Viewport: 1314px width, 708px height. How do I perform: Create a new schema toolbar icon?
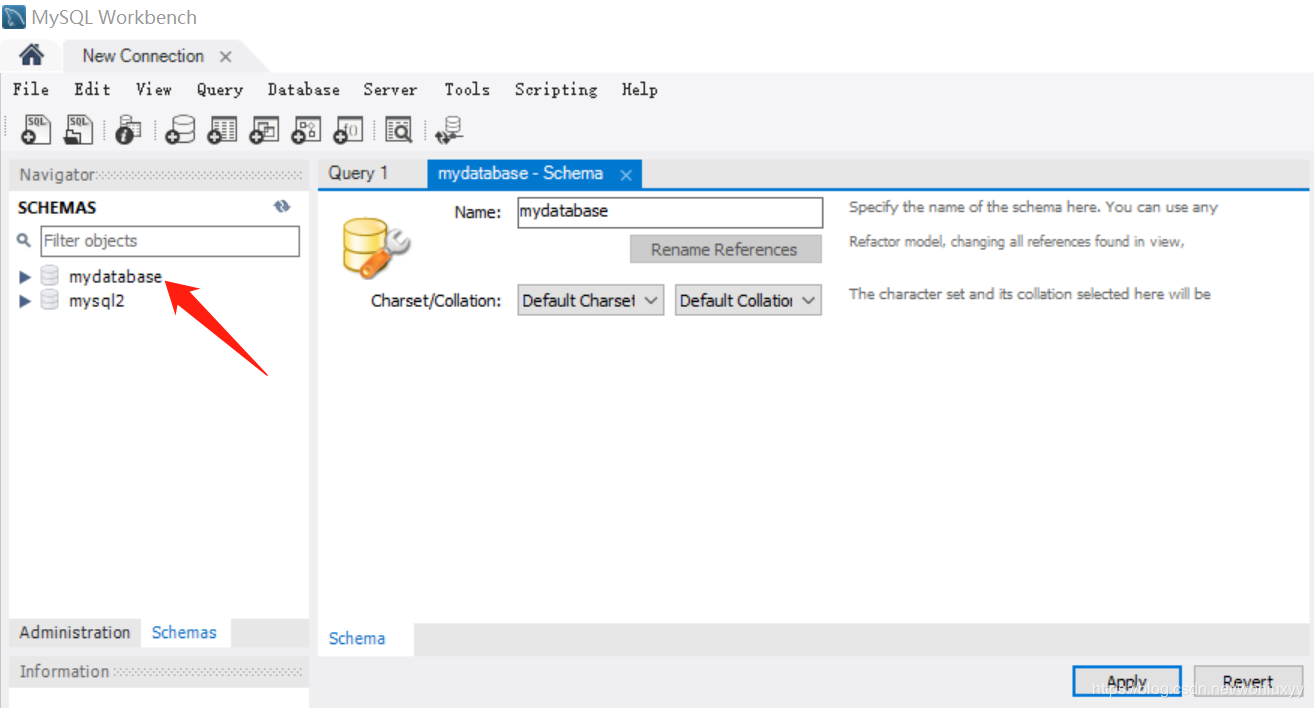click(181, 129)
